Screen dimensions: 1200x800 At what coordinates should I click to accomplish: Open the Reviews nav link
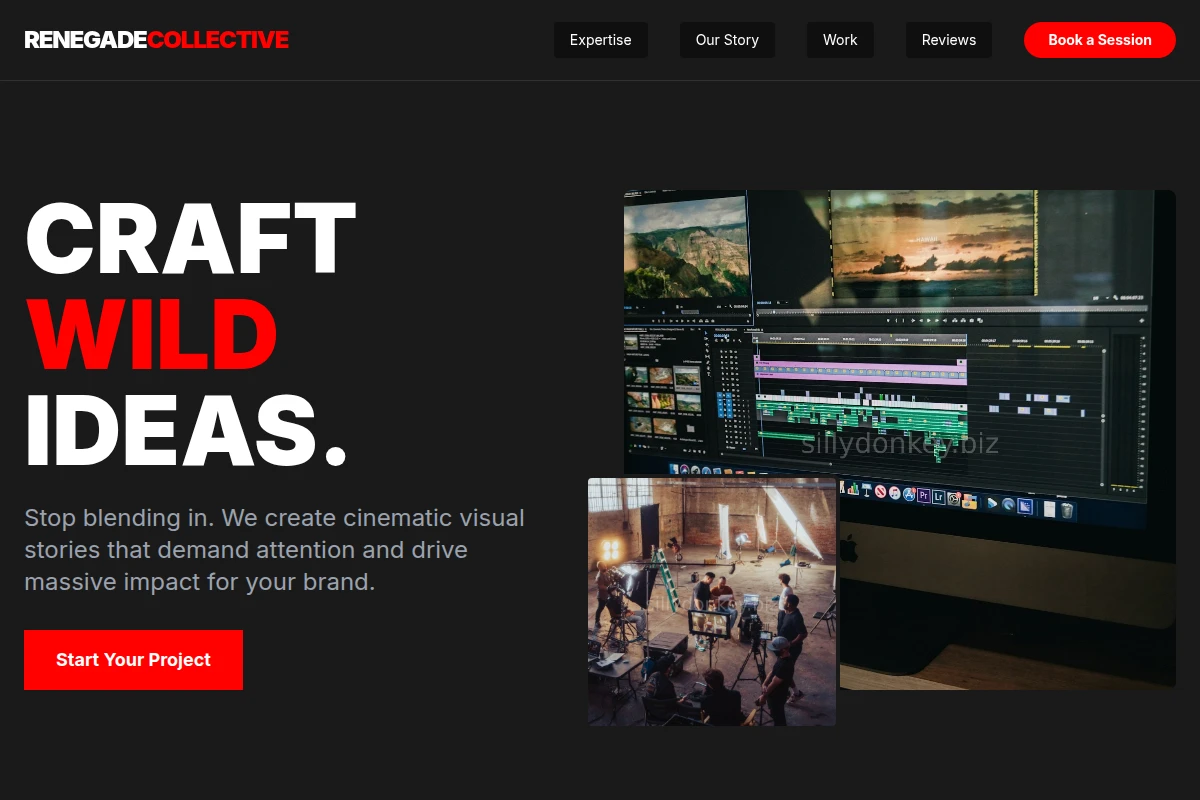[949, 40]
